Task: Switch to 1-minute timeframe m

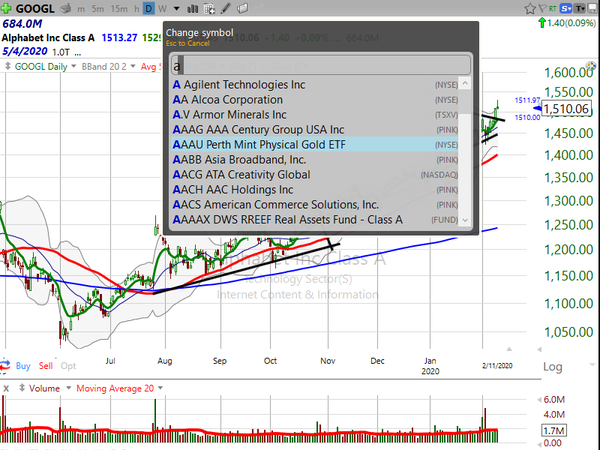Action: tap(81, 8)
